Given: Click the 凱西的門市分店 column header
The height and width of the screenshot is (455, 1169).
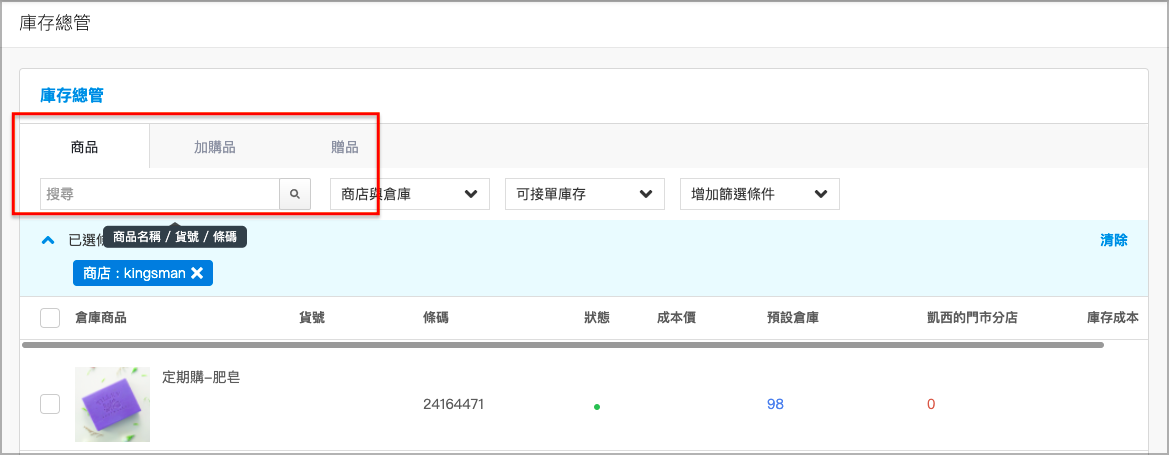Looking at the screenshot, I should point(971,318).
